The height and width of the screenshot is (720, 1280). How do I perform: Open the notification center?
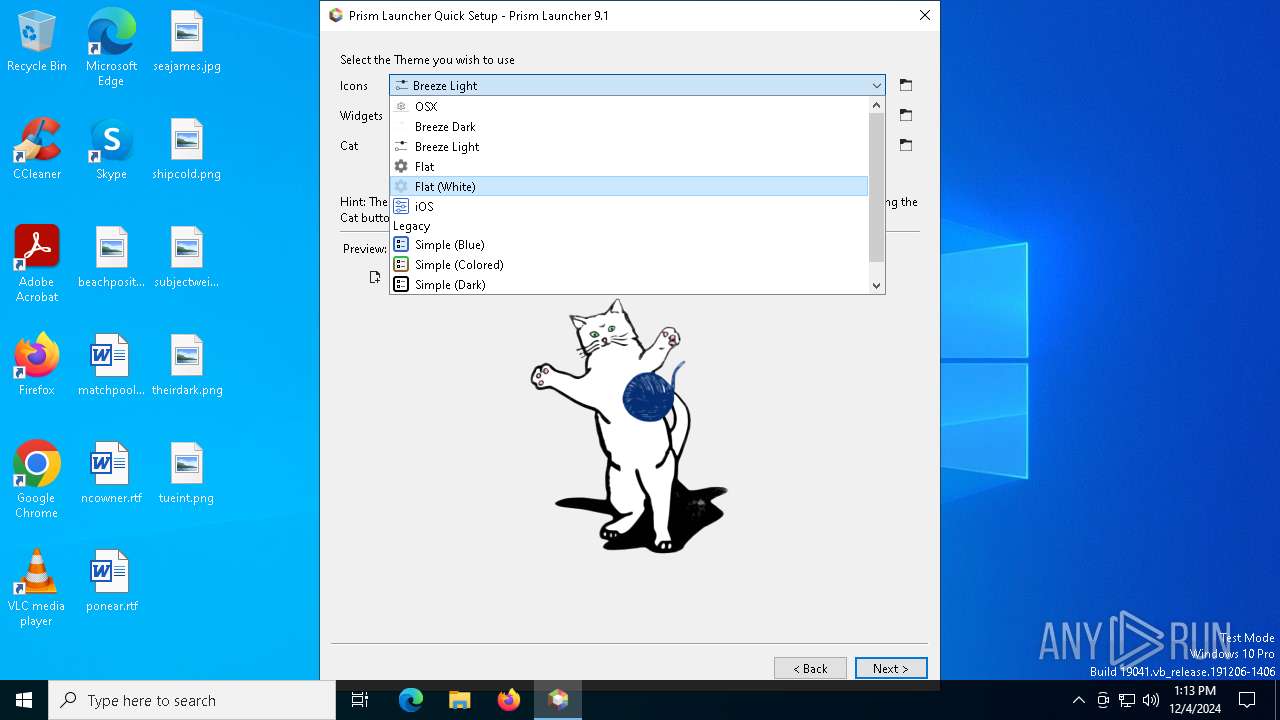pyautogui.click(x=1247, y=700)
